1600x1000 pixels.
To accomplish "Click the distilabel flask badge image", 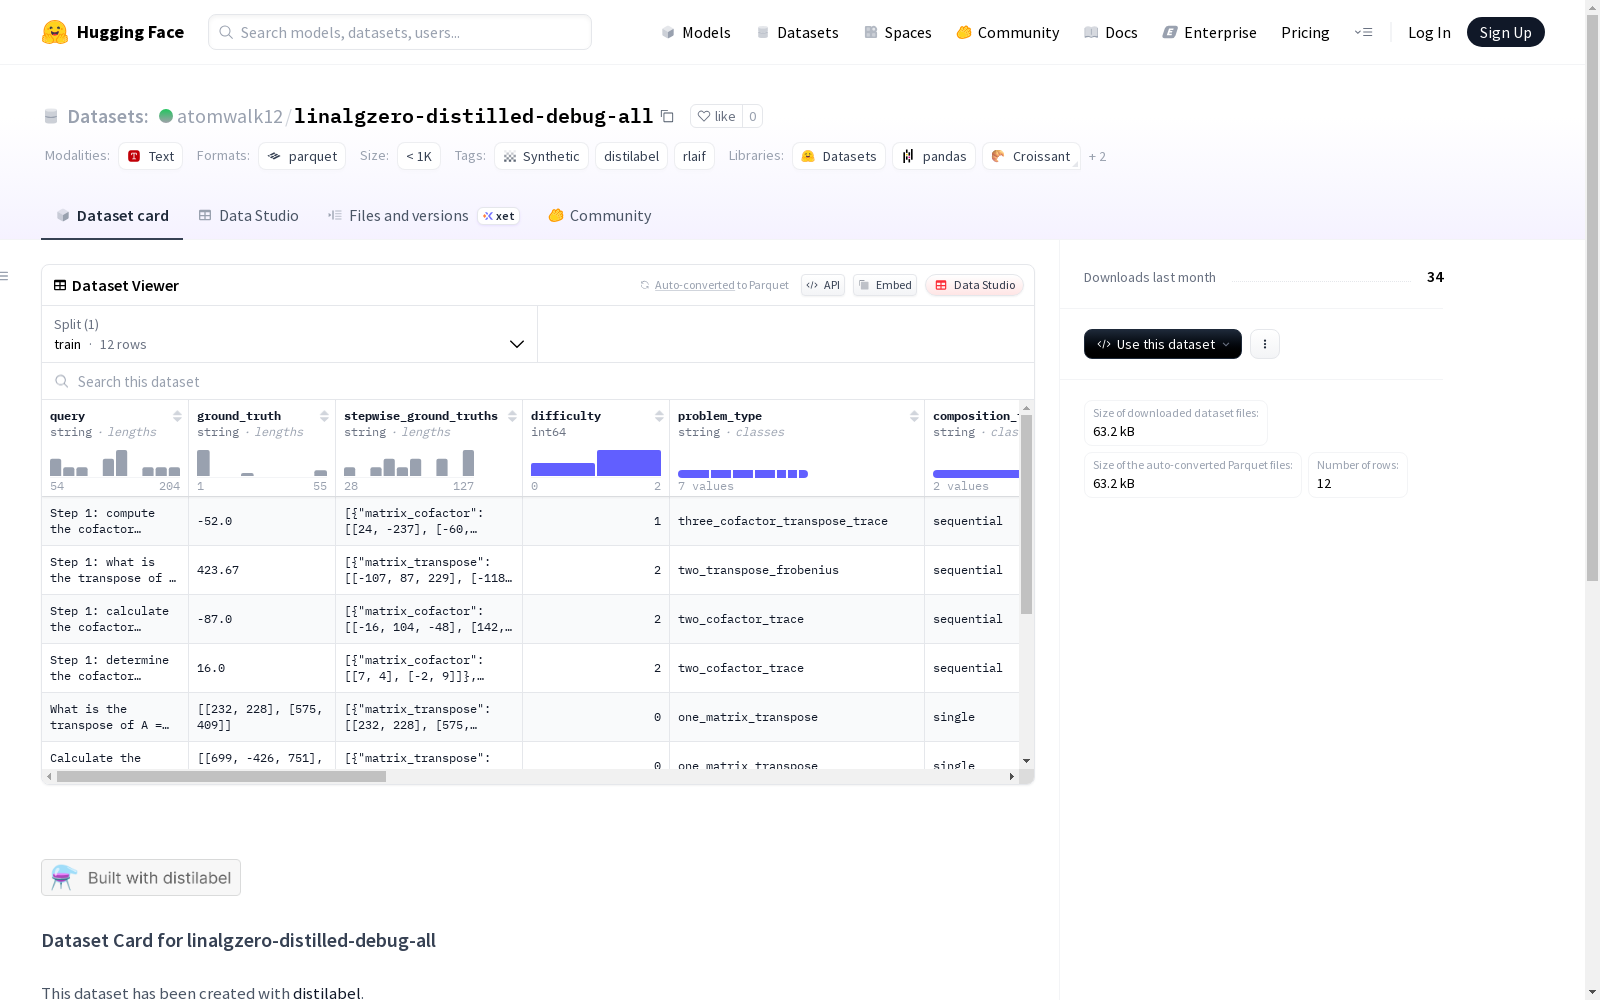I will pos(141,878).
